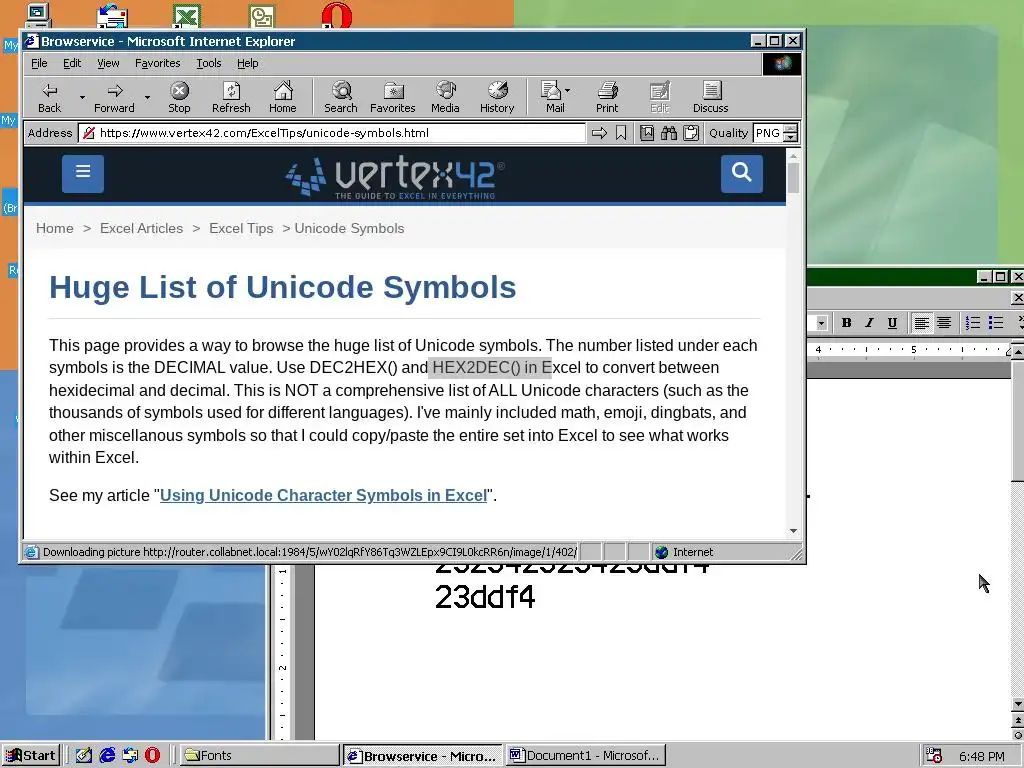Image resolution: width=1024 pixels, height=768 pixels.
Task: Open the Discuss toolbar button
Action: (x=711, y=97)
